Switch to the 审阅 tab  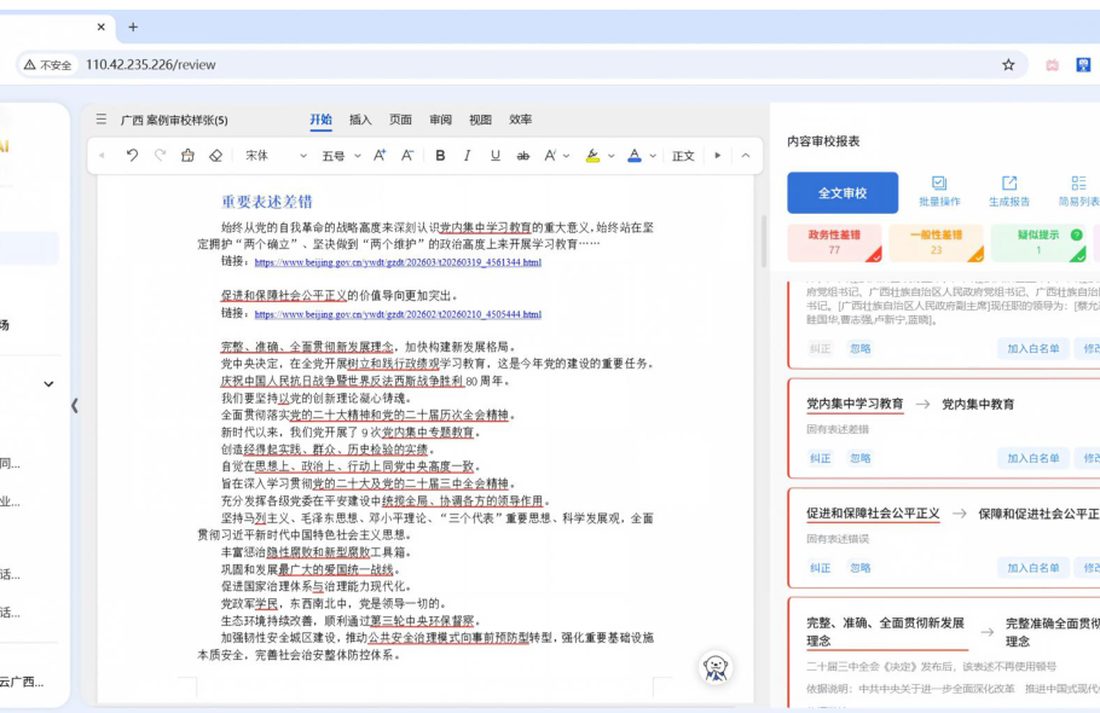click(x=441, y=119)
